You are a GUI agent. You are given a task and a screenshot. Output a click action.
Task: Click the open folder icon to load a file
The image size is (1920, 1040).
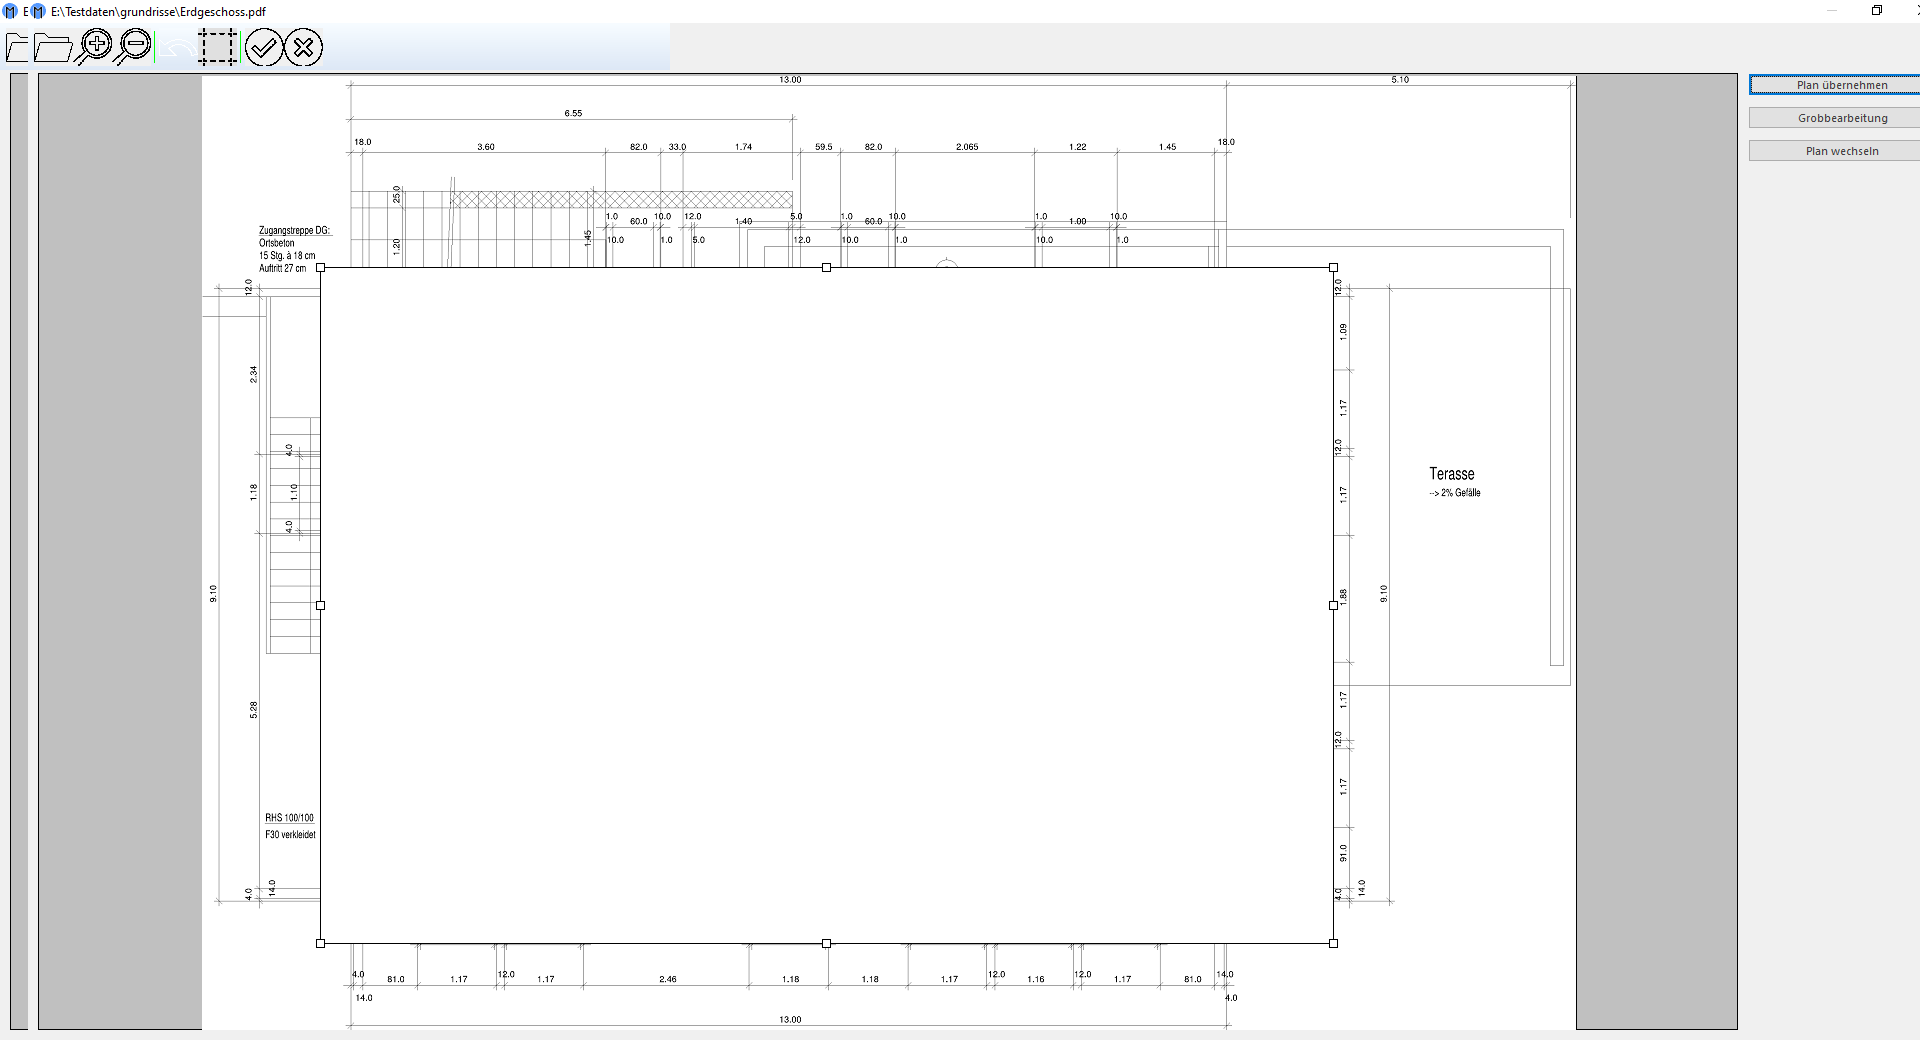[53, 47]
